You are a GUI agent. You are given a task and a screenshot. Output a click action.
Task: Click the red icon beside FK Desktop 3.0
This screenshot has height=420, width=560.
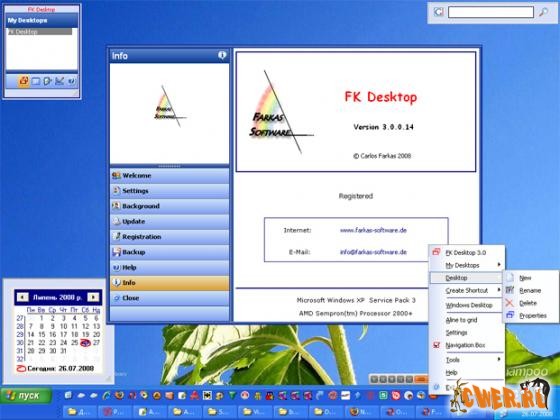pyautogui.click(x=436, y=251)
